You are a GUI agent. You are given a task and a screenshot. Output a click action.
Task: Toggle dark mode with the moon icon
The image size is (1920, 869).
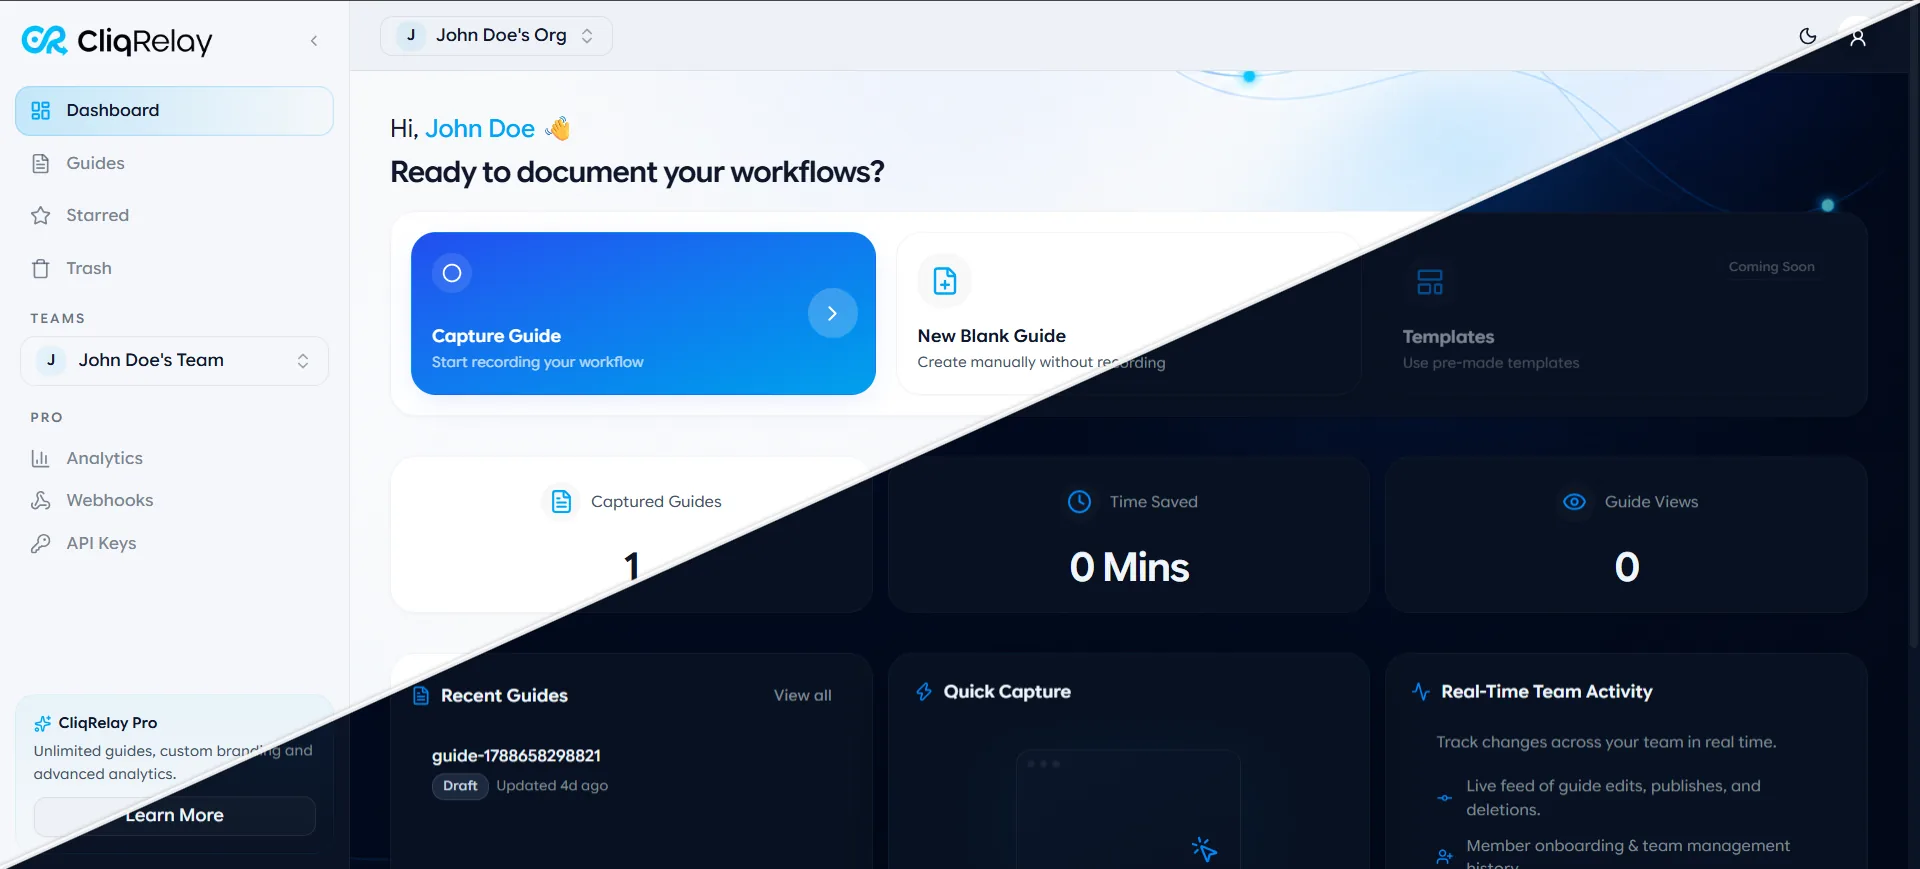1808,37
